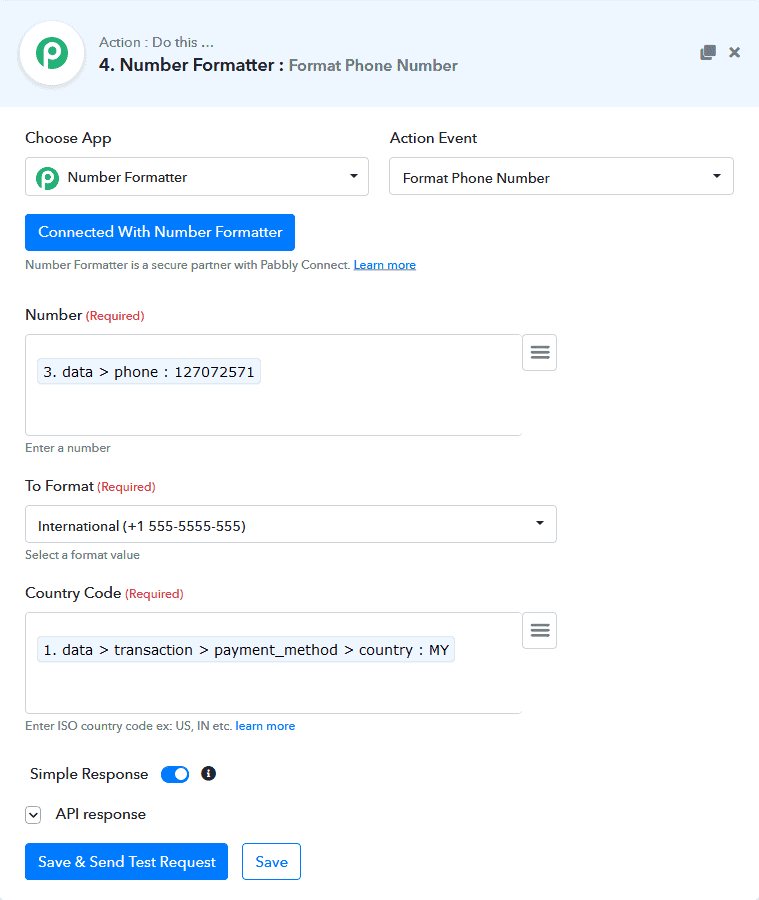
Task: Select the mapped country MY data tag
Action: [246, 650]
